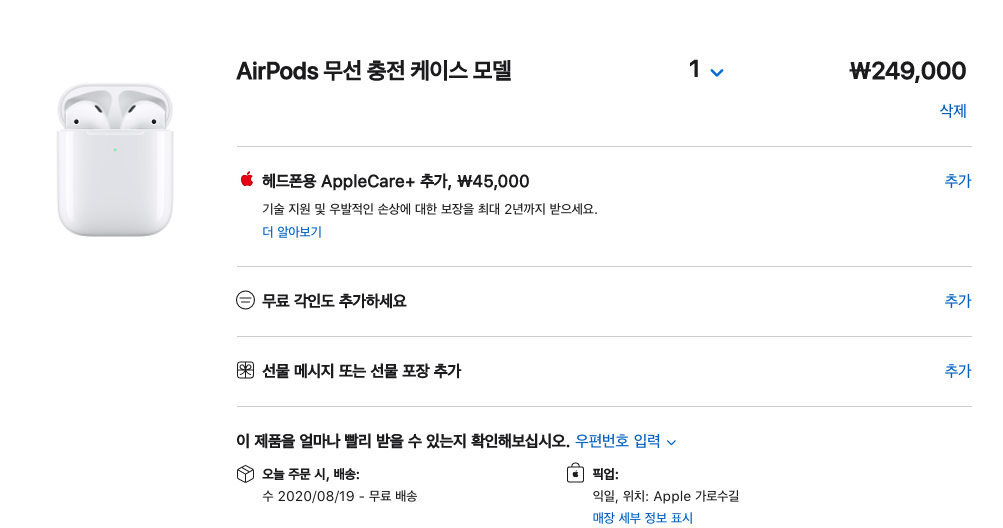The height and width of the screenshot is (528, 1003).
Task: Open the AirPods 무선 충전 케이스 모델 title
Action: [x=374, y=70]
